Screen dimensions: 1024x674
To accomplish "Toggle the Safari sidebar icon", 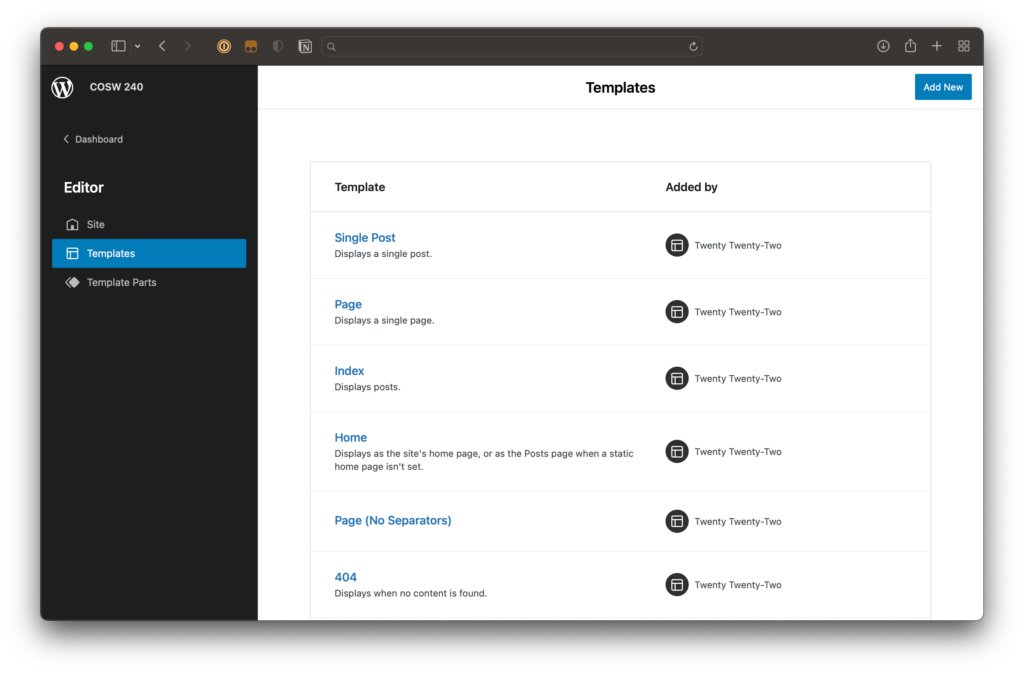I will pos(118,46).
